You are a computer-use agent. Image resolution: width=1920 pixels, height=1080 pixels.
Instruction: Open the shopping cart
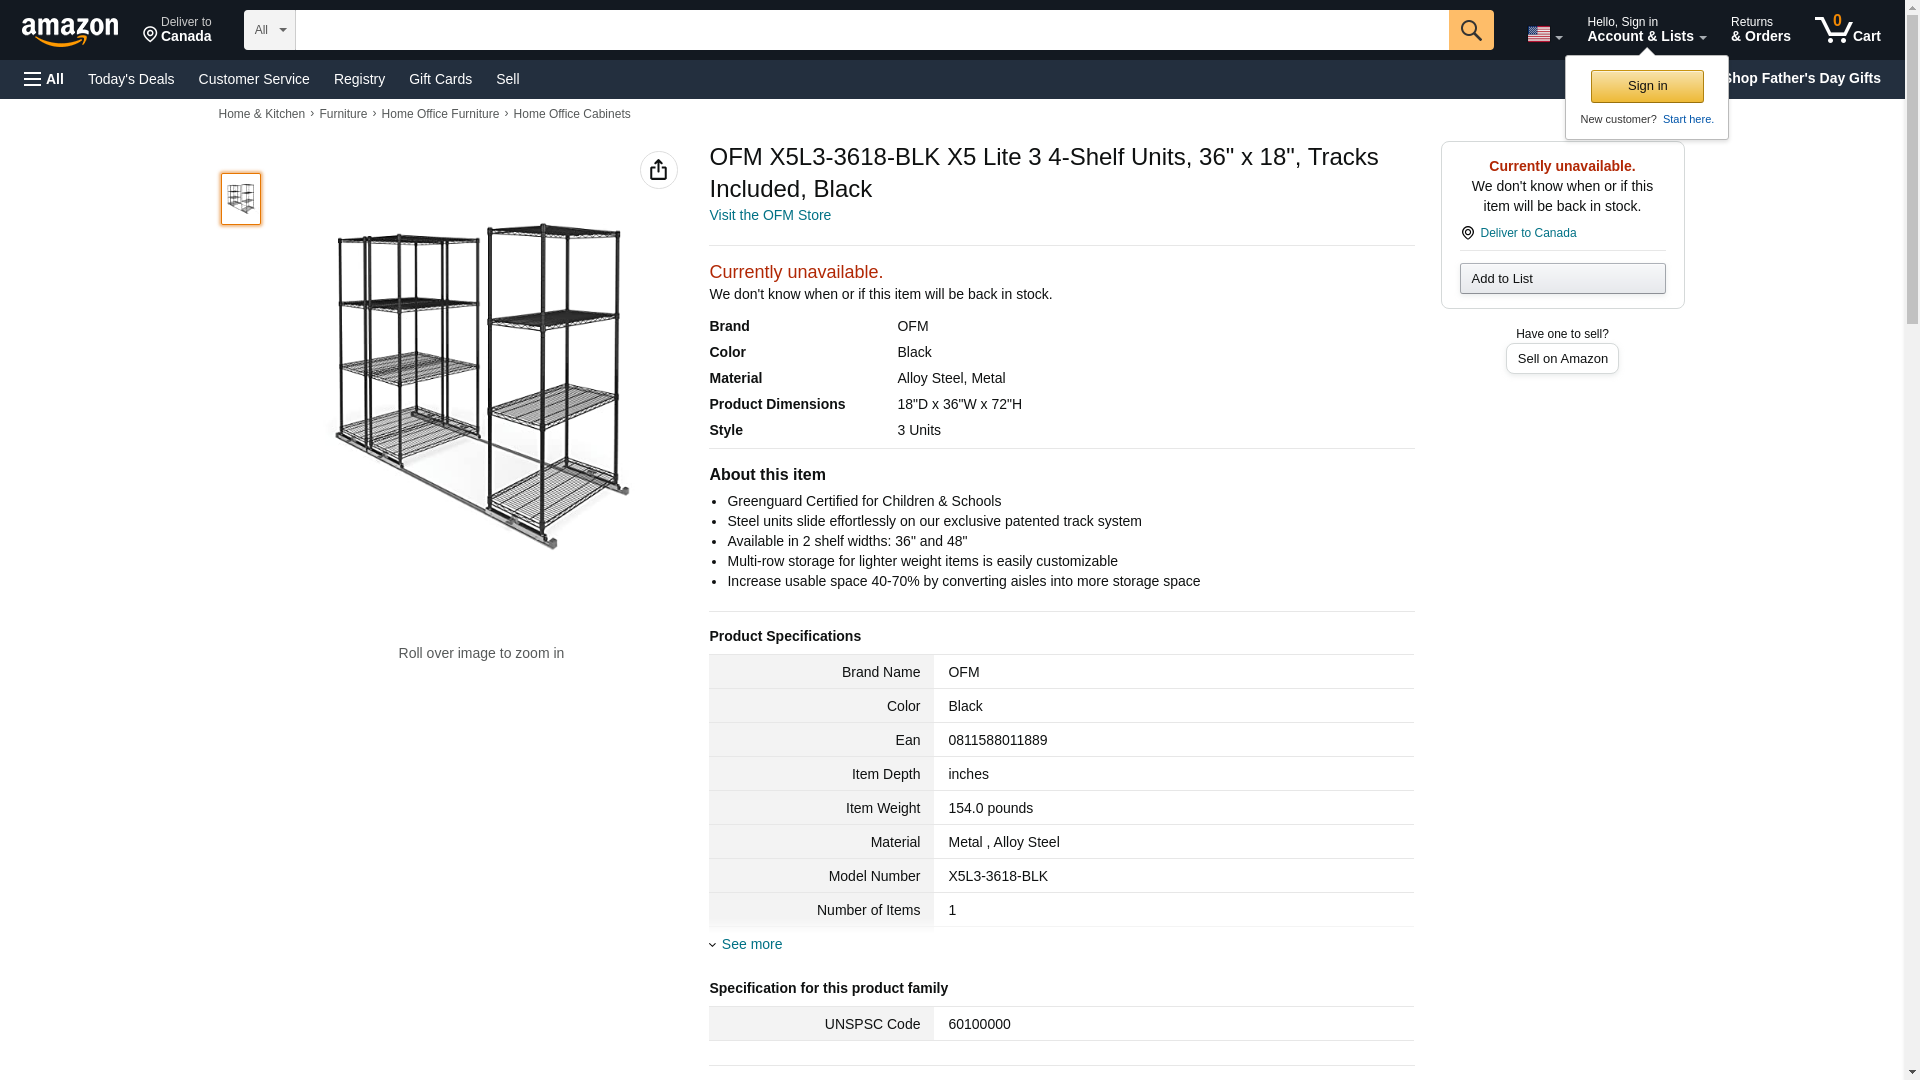tap(1848, 30)
